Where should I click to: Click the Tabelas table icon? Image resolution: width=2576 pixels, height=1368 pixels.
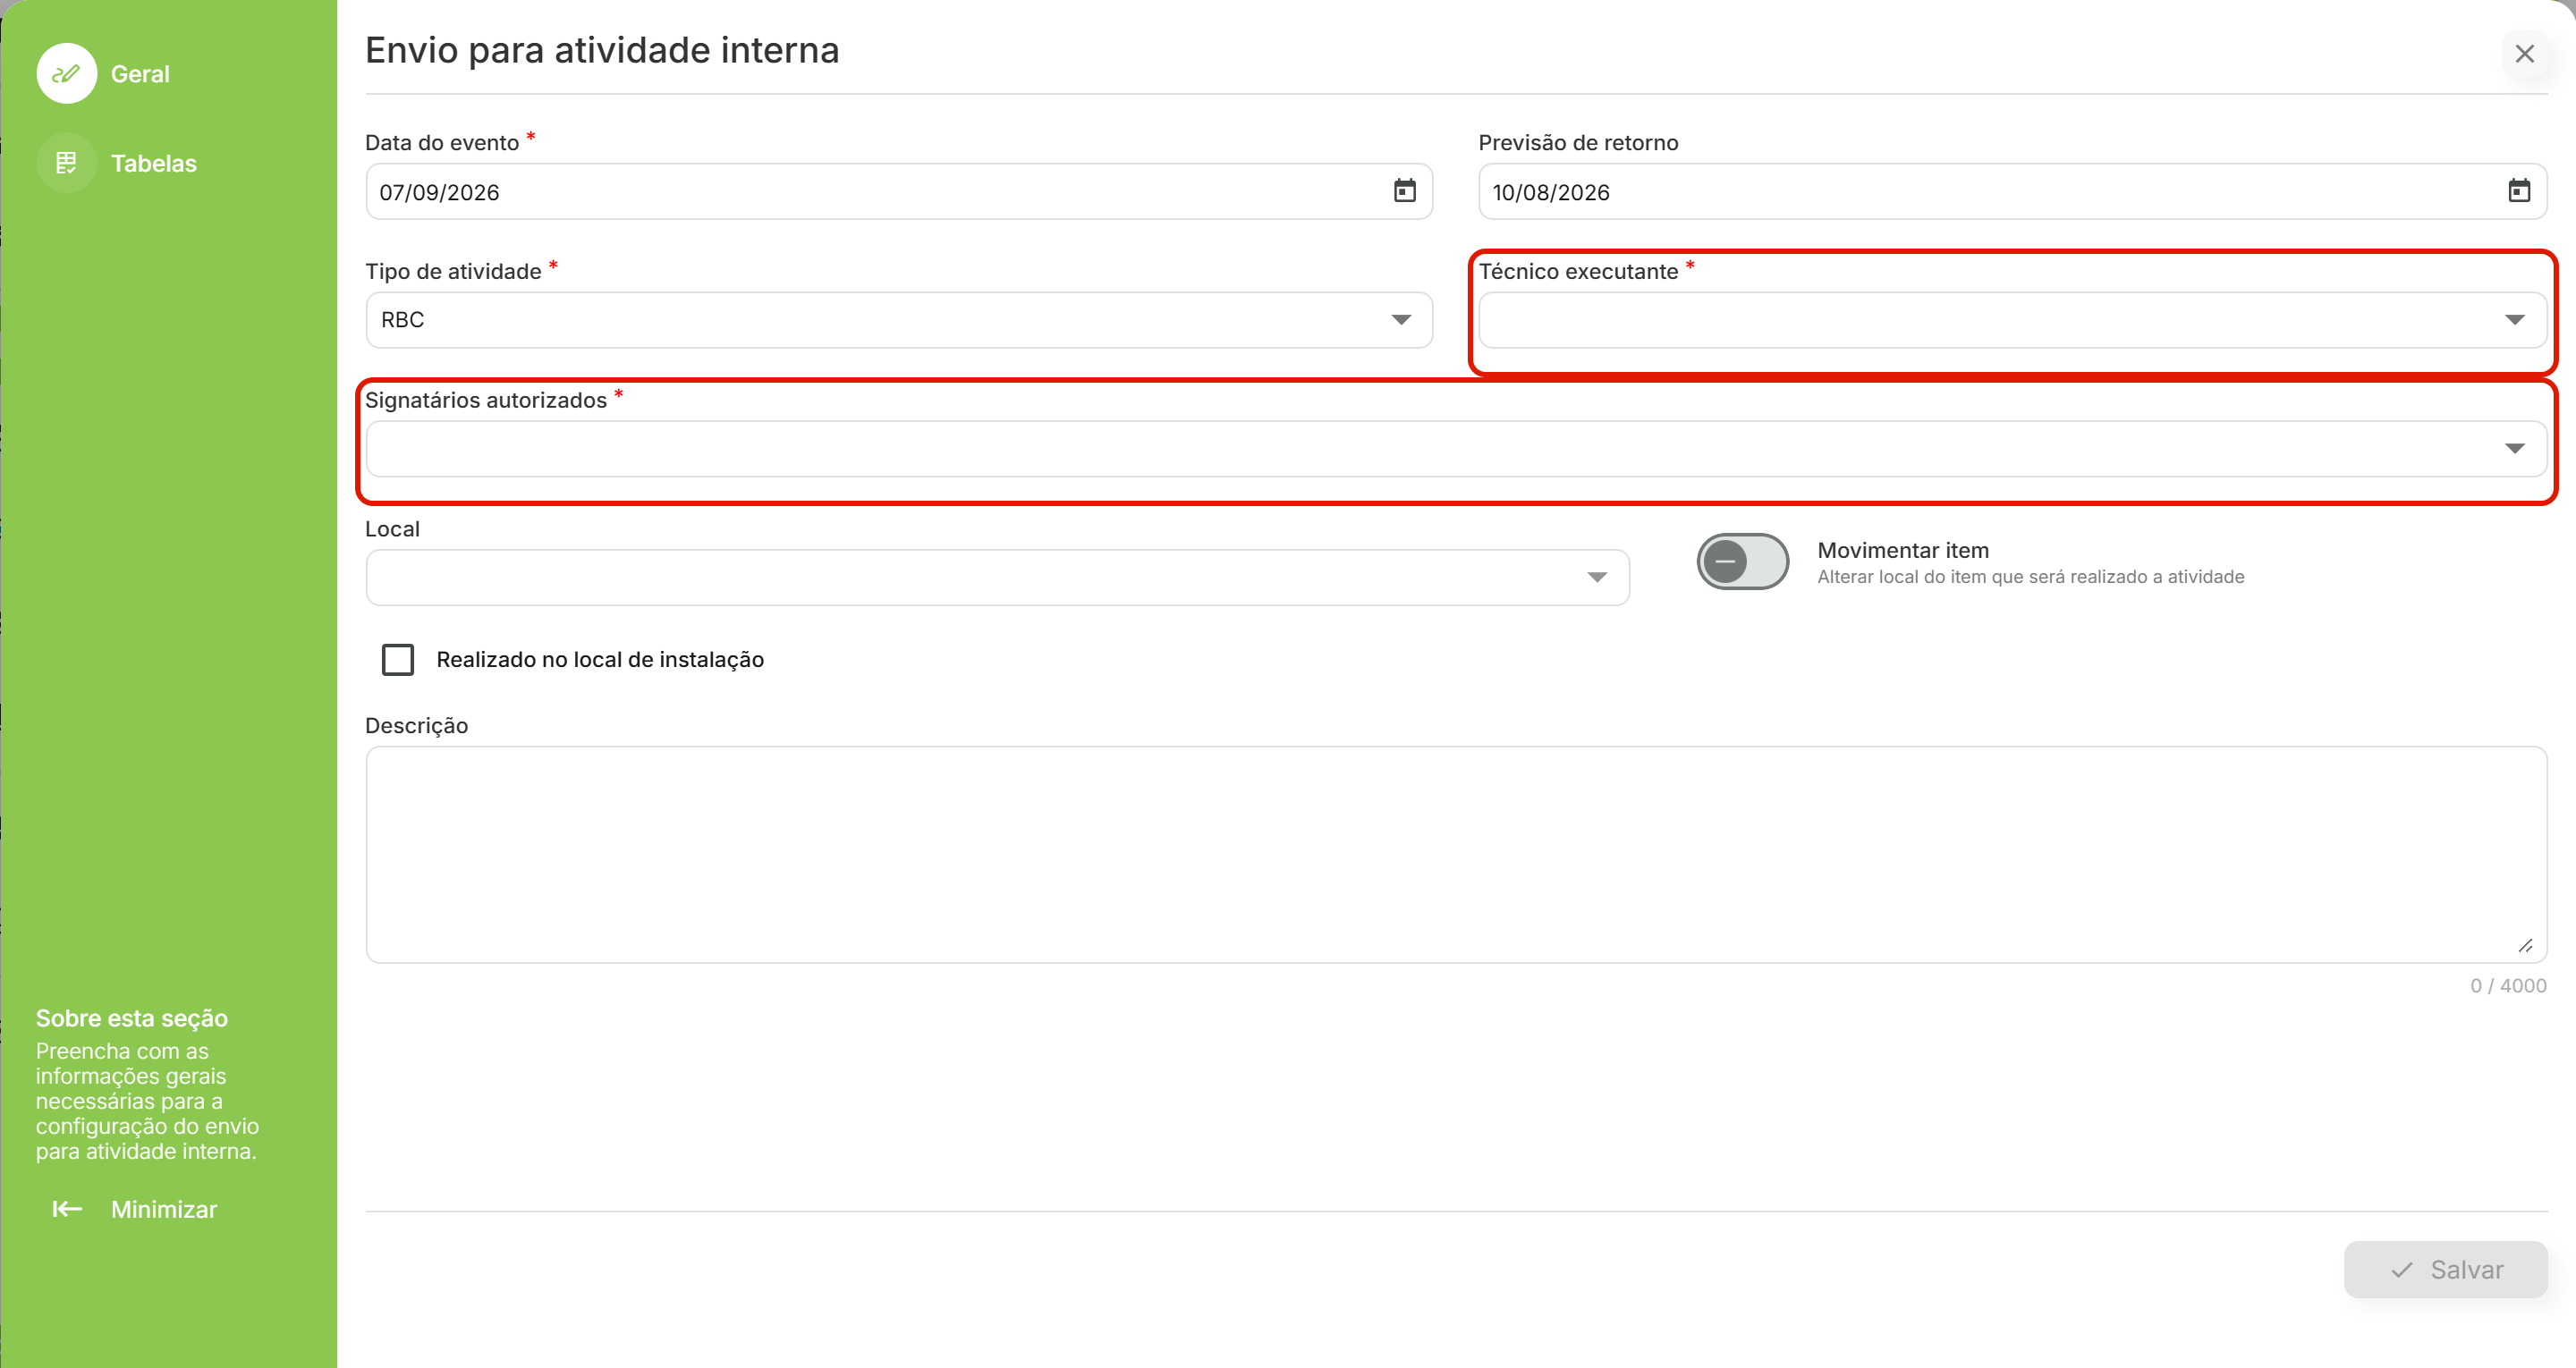pyautogui.click(x=66, y=163)
